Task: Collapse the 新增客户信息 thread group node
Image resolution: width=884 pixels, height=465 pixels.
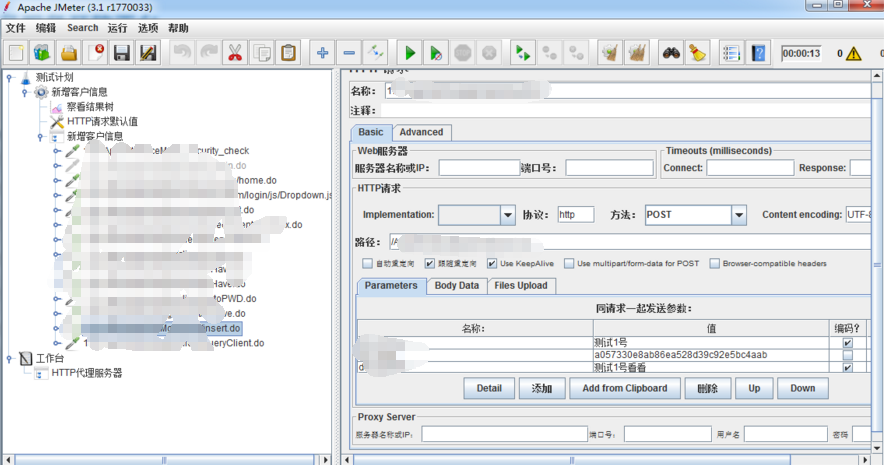Action: 25,92
